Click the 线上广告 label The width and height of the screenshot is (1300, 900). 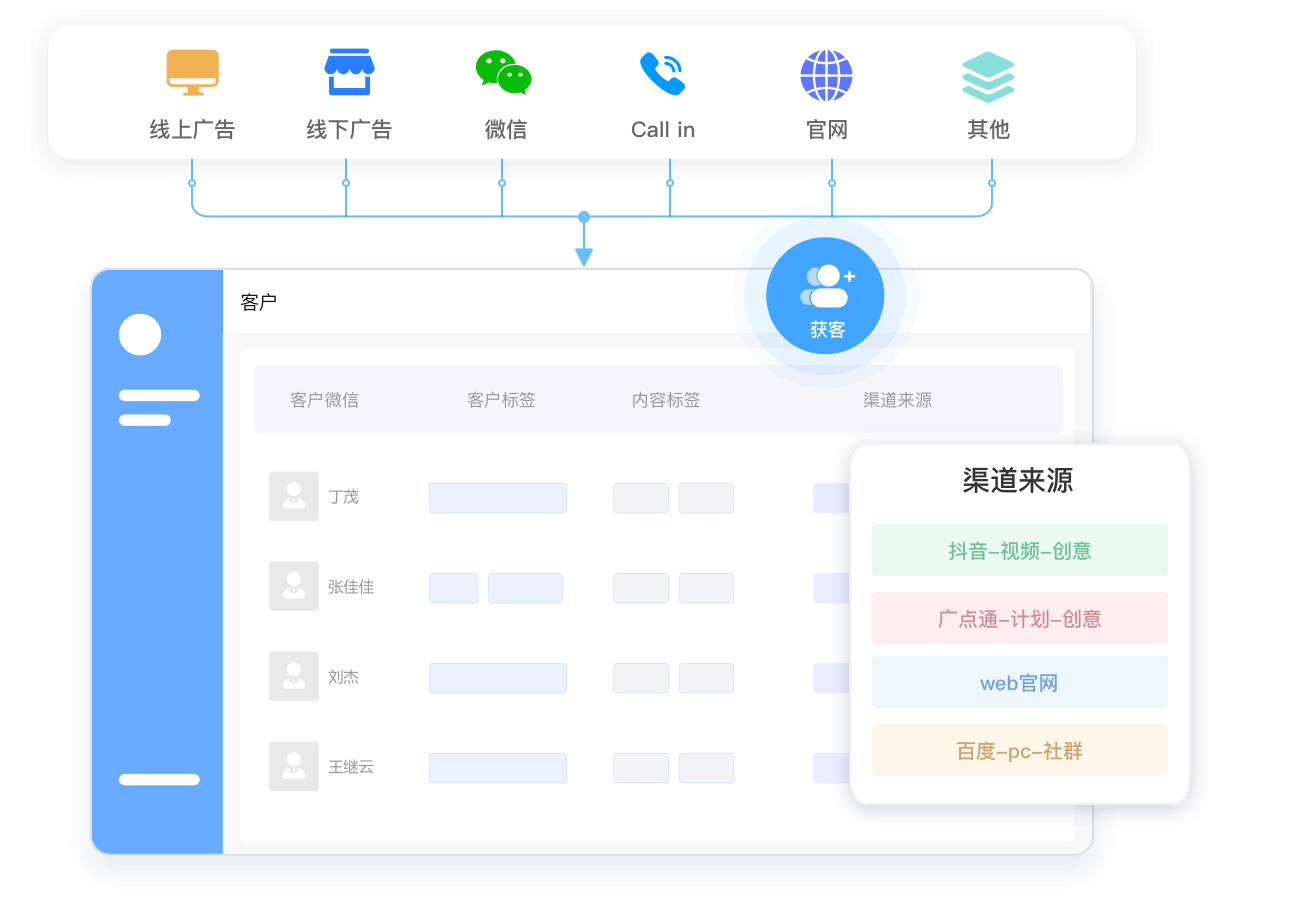coord(192,129)
